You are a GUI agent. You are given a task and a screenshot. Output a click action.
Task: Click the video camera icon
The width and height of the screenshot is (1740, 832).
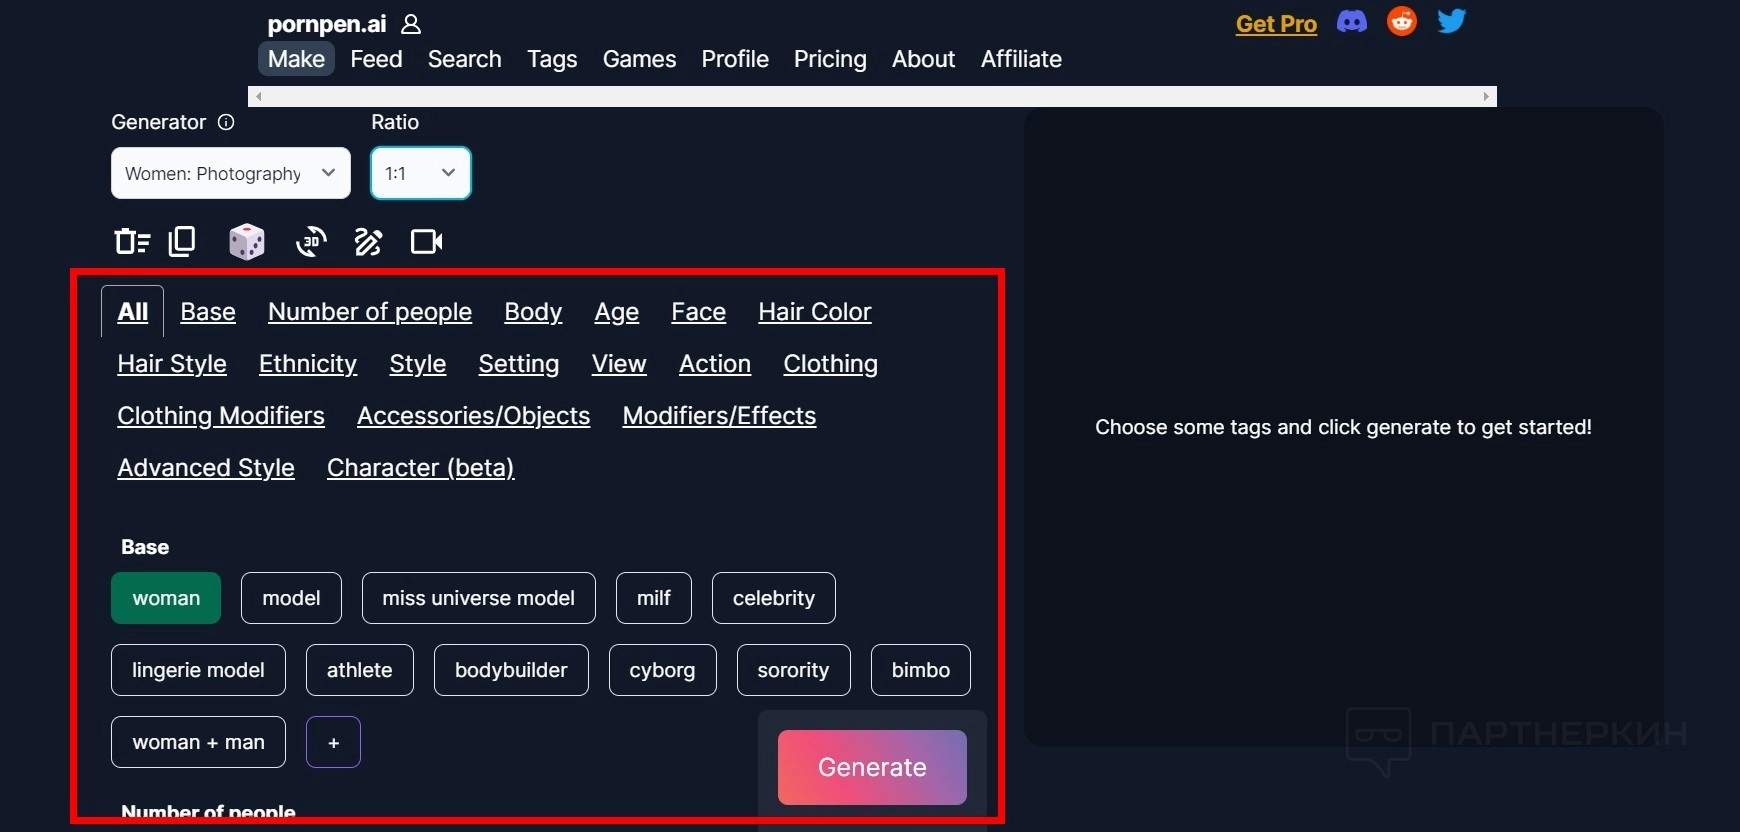coord(427,242)
